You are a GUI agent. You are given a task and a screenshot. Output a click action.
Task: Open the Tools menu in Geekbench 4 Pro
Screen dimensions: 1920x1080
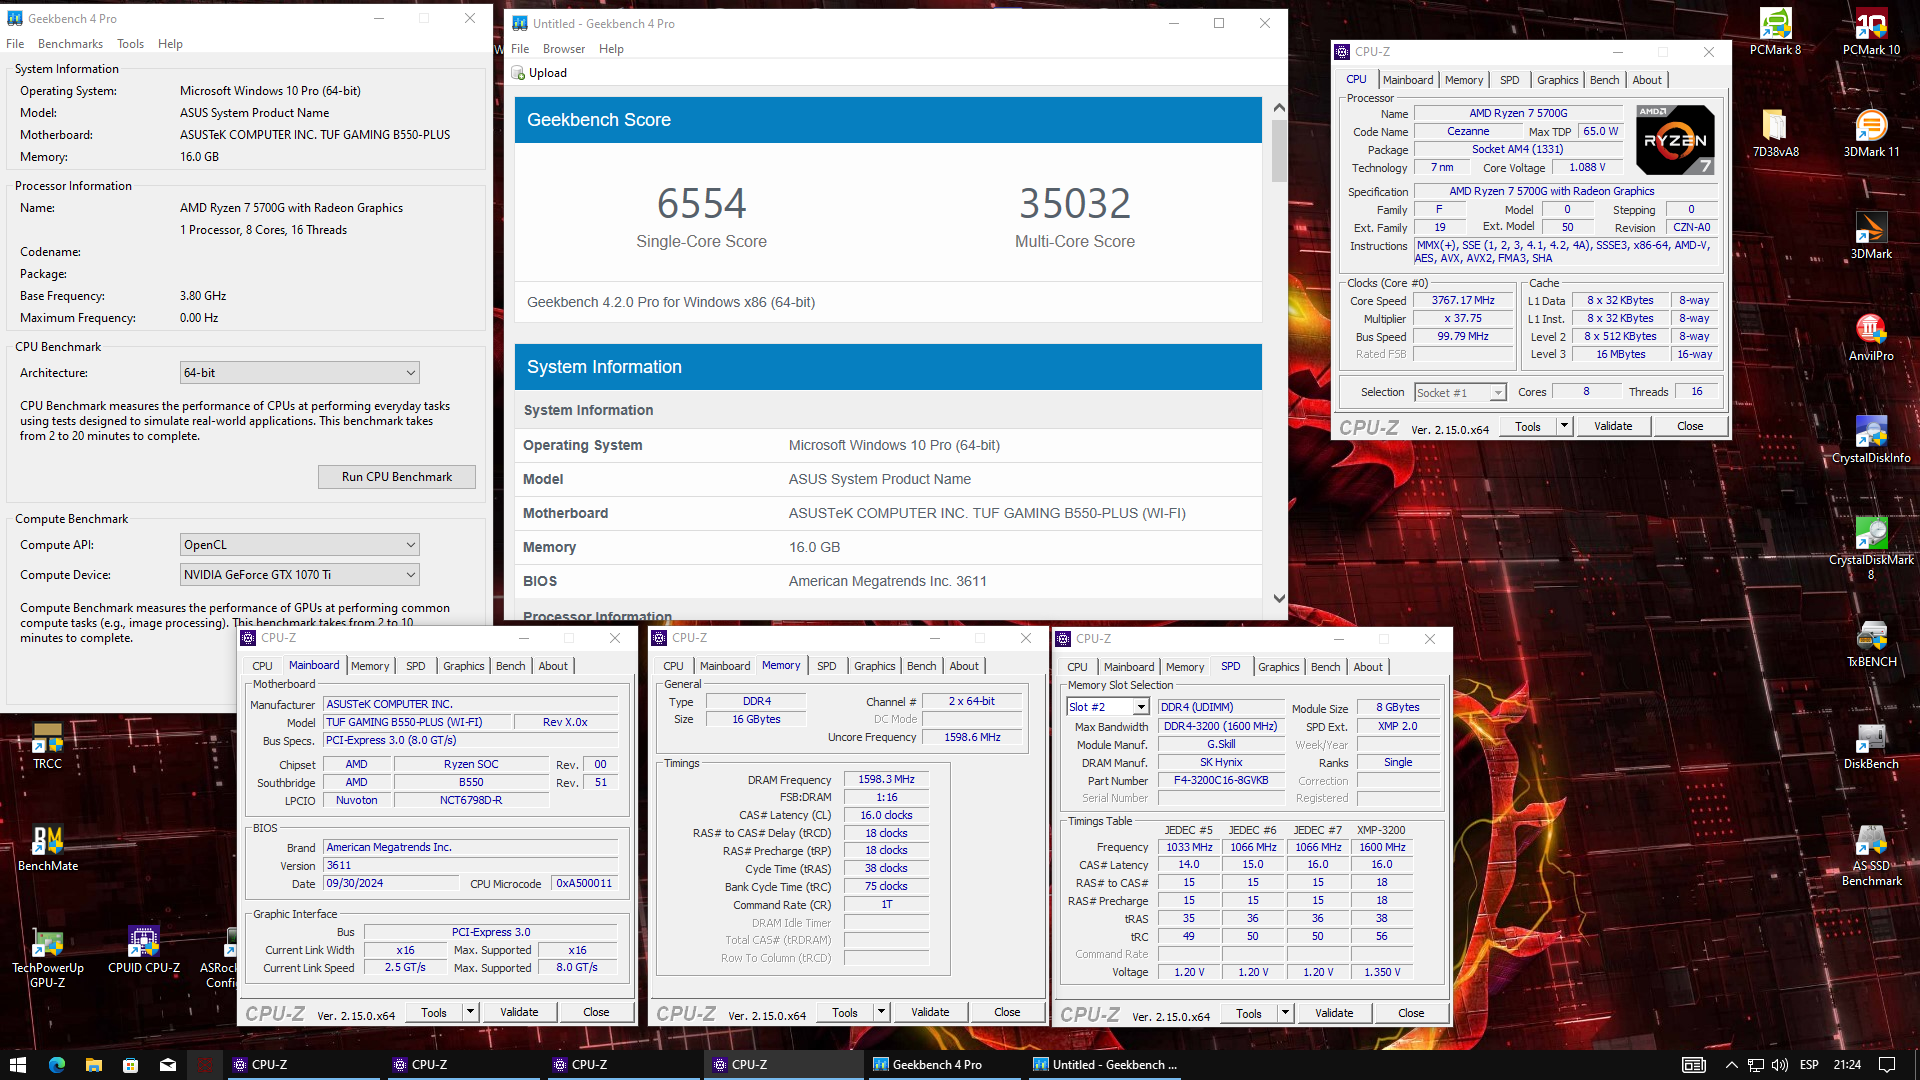point(130,44)
